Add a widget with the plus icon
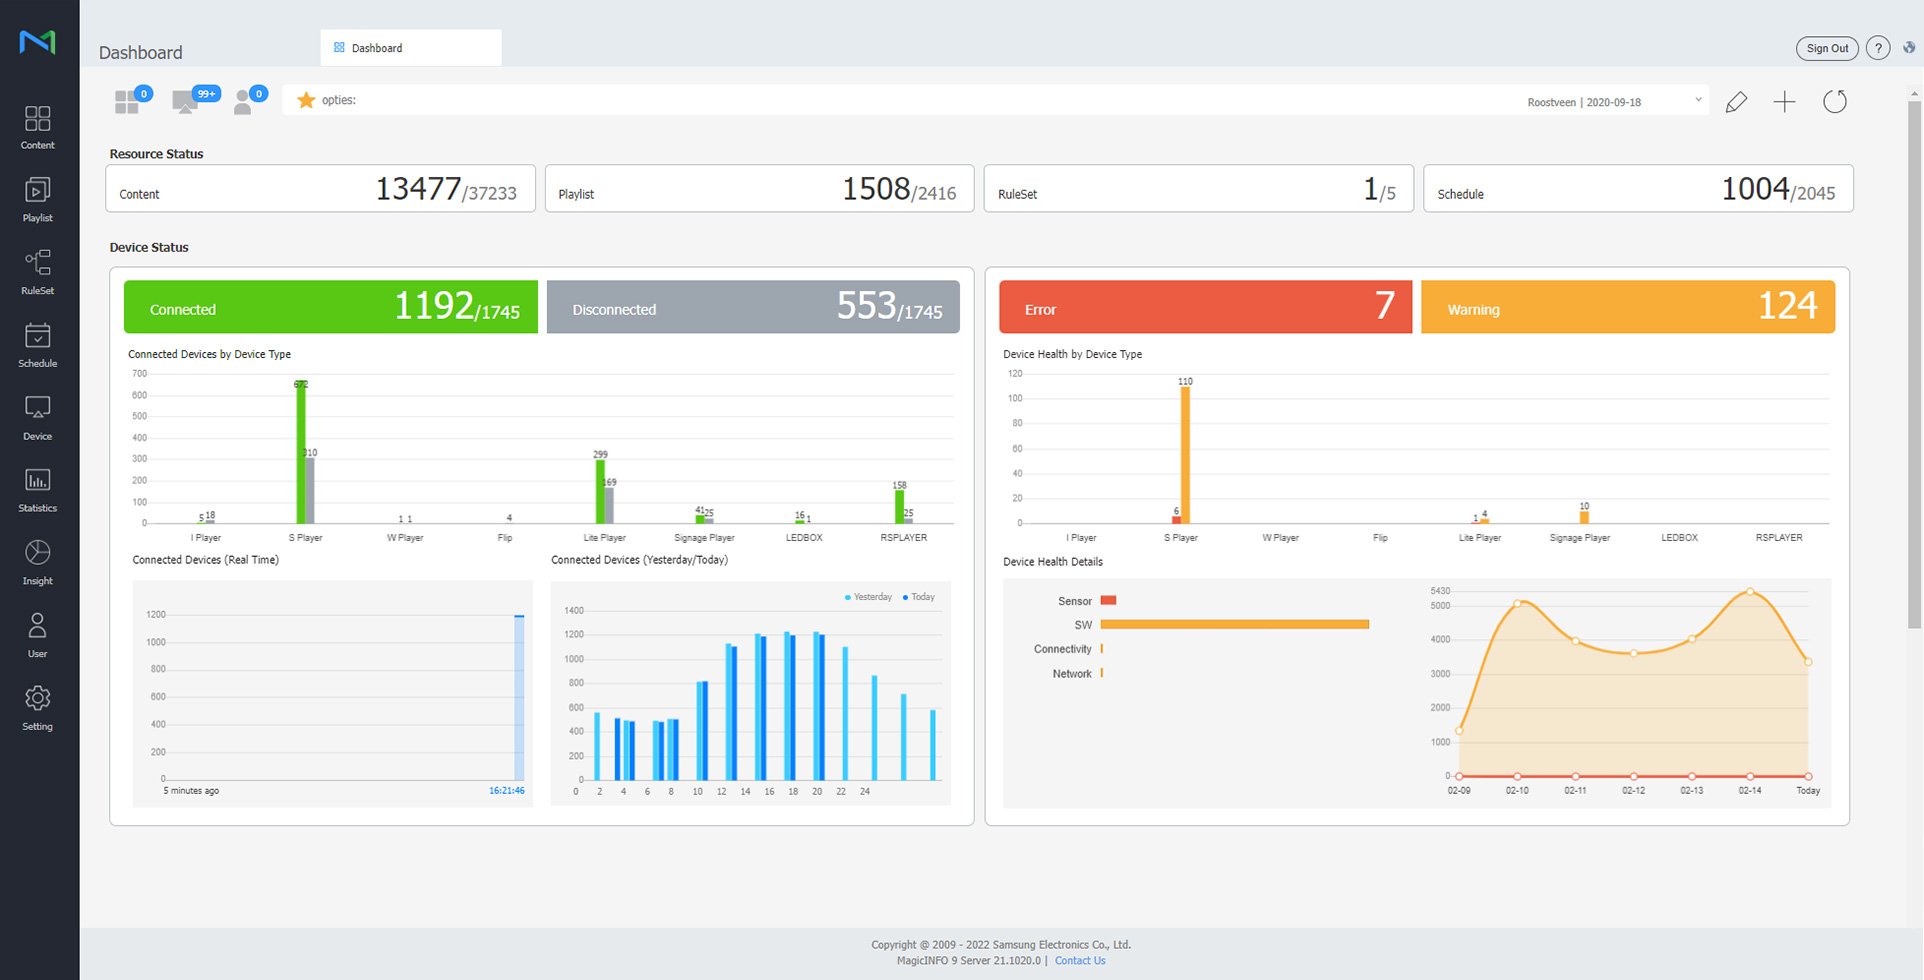 [1785, 102]
